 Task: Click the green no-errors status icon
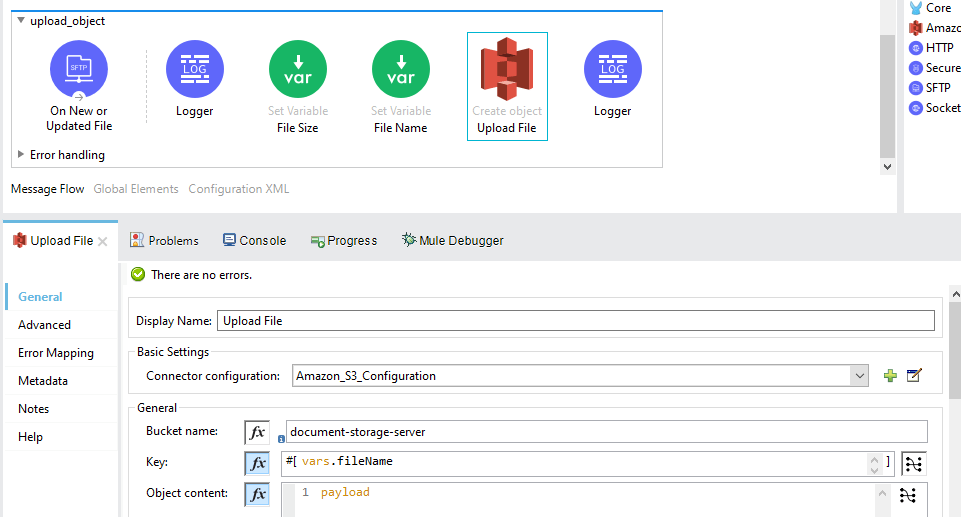[x=138, y=274]
